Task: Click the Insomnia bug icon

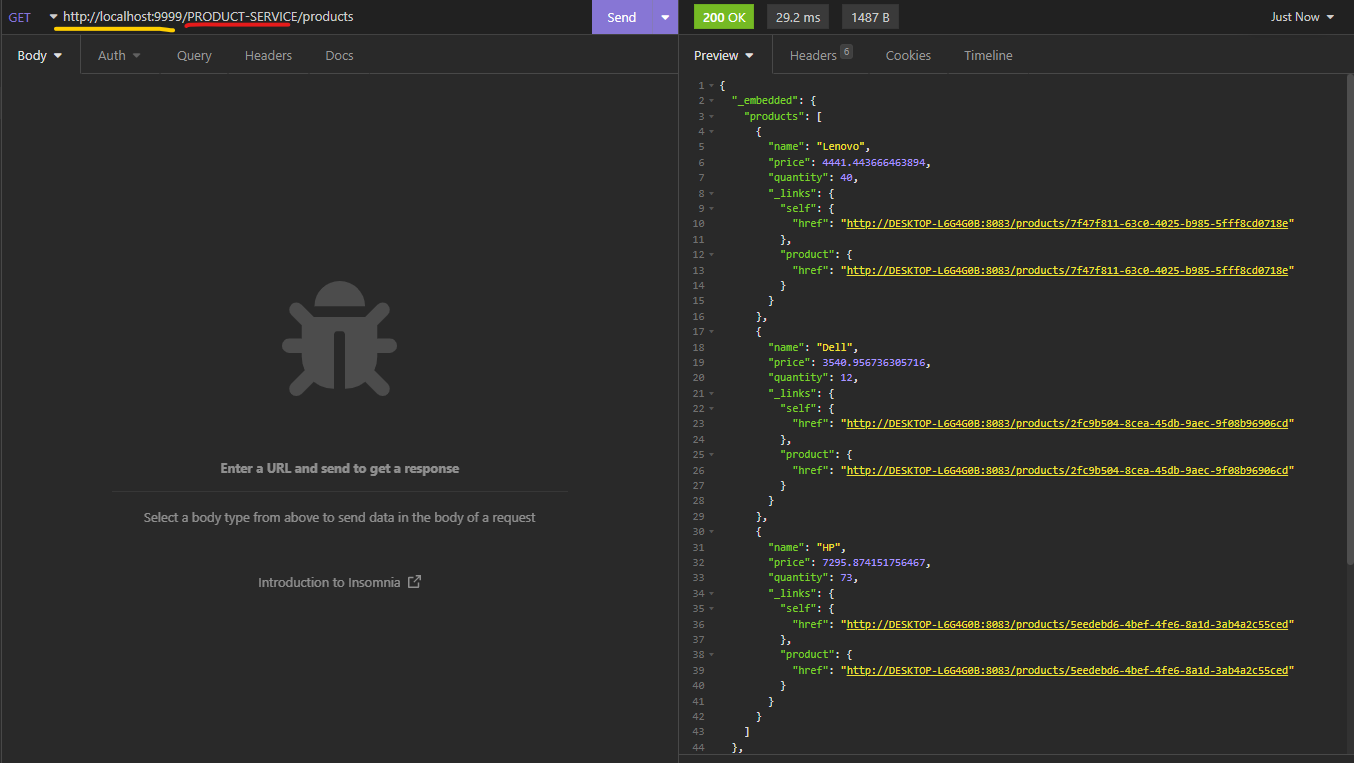Action: pyautogui.click(x=339, y=340)
